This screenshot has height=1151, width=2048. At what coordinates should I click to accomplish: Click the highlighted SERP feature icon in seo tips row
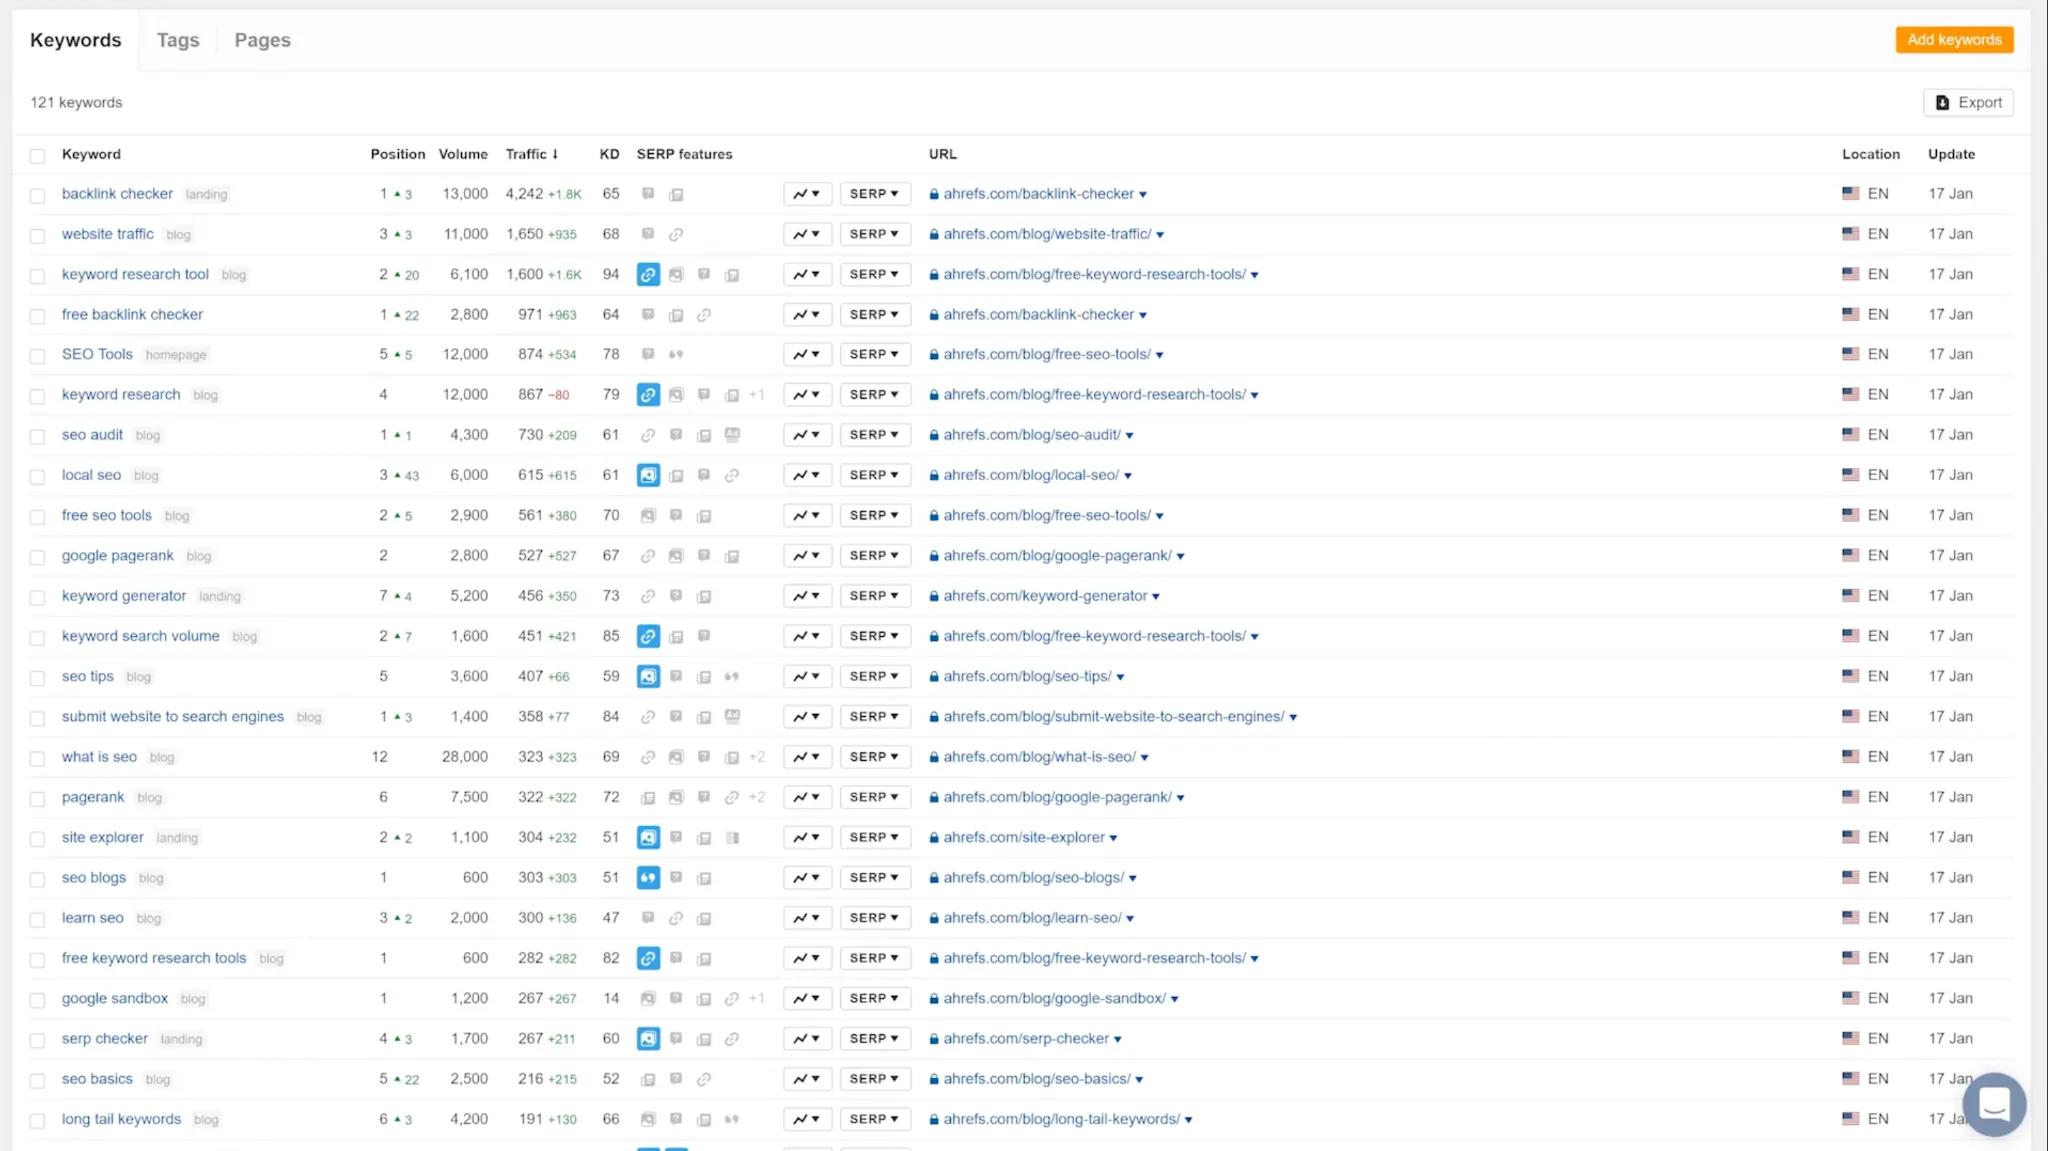648,677
